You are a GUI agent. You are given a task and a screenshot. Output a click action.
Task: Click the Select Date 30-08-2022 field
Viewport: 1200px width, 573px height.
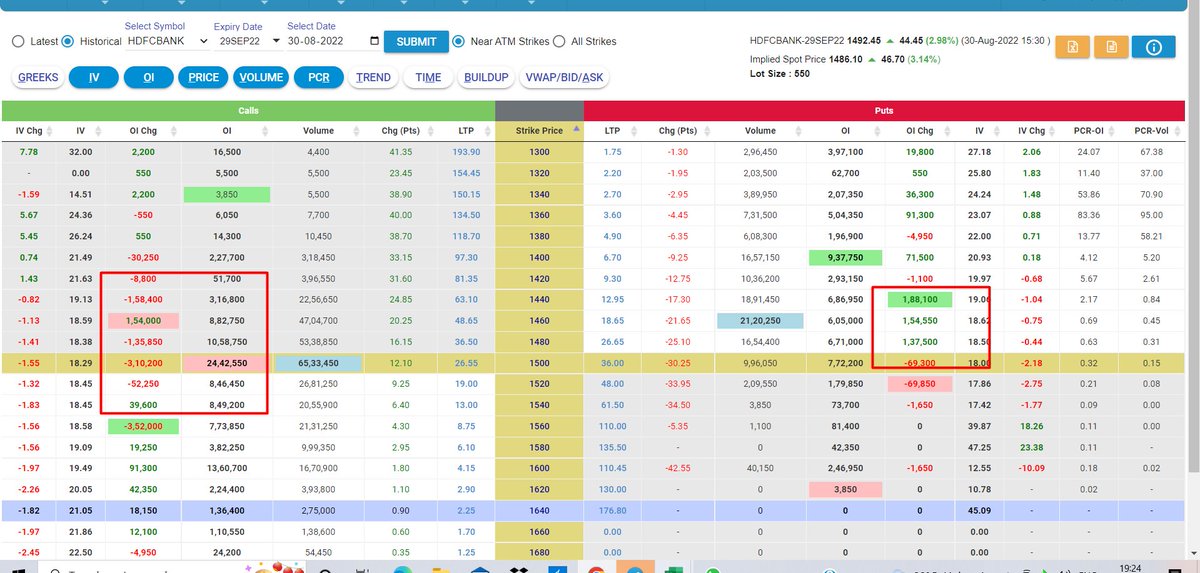(x=332, y=42)
